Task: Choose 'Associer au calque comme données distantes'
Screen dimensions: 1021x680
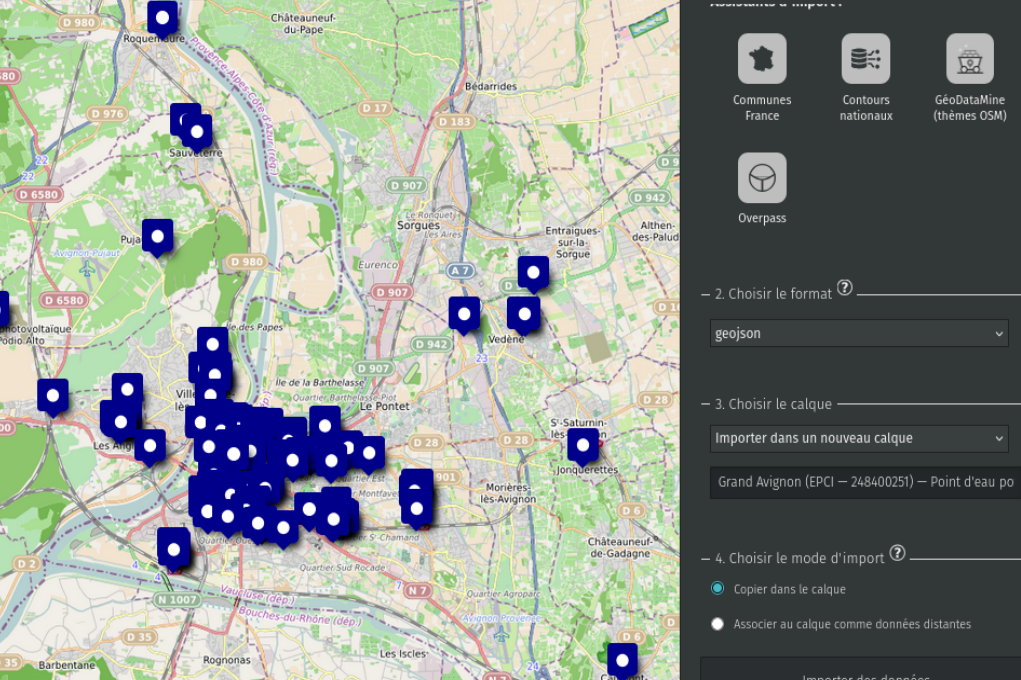Action: pos(717,624)
